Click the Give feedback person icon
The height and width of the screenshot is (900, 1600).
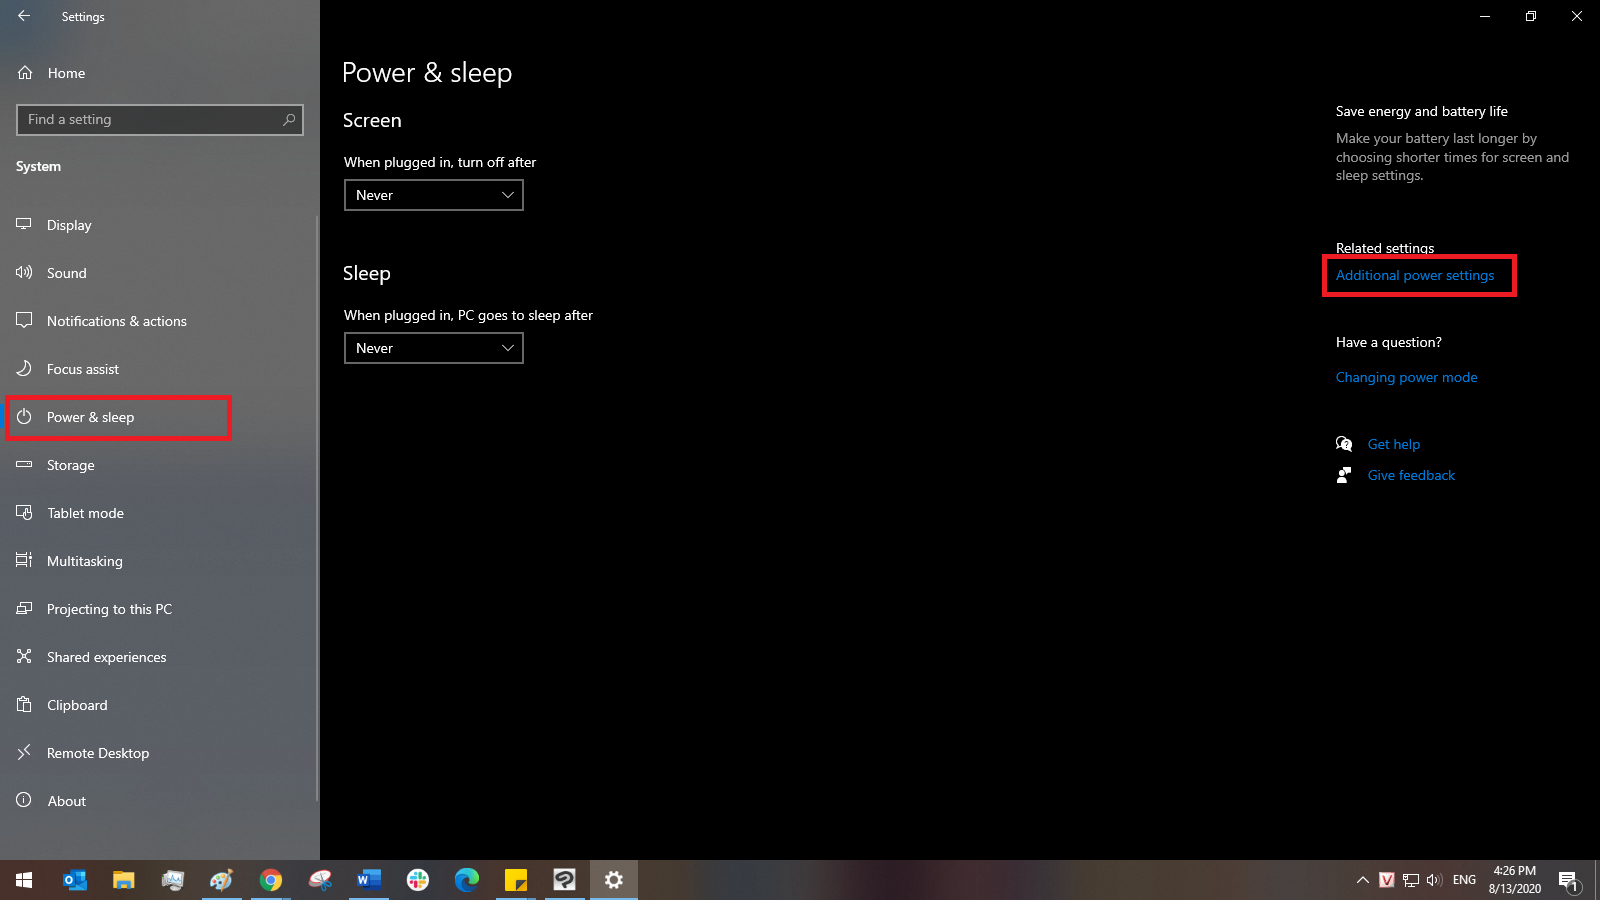click(1344, 475)
